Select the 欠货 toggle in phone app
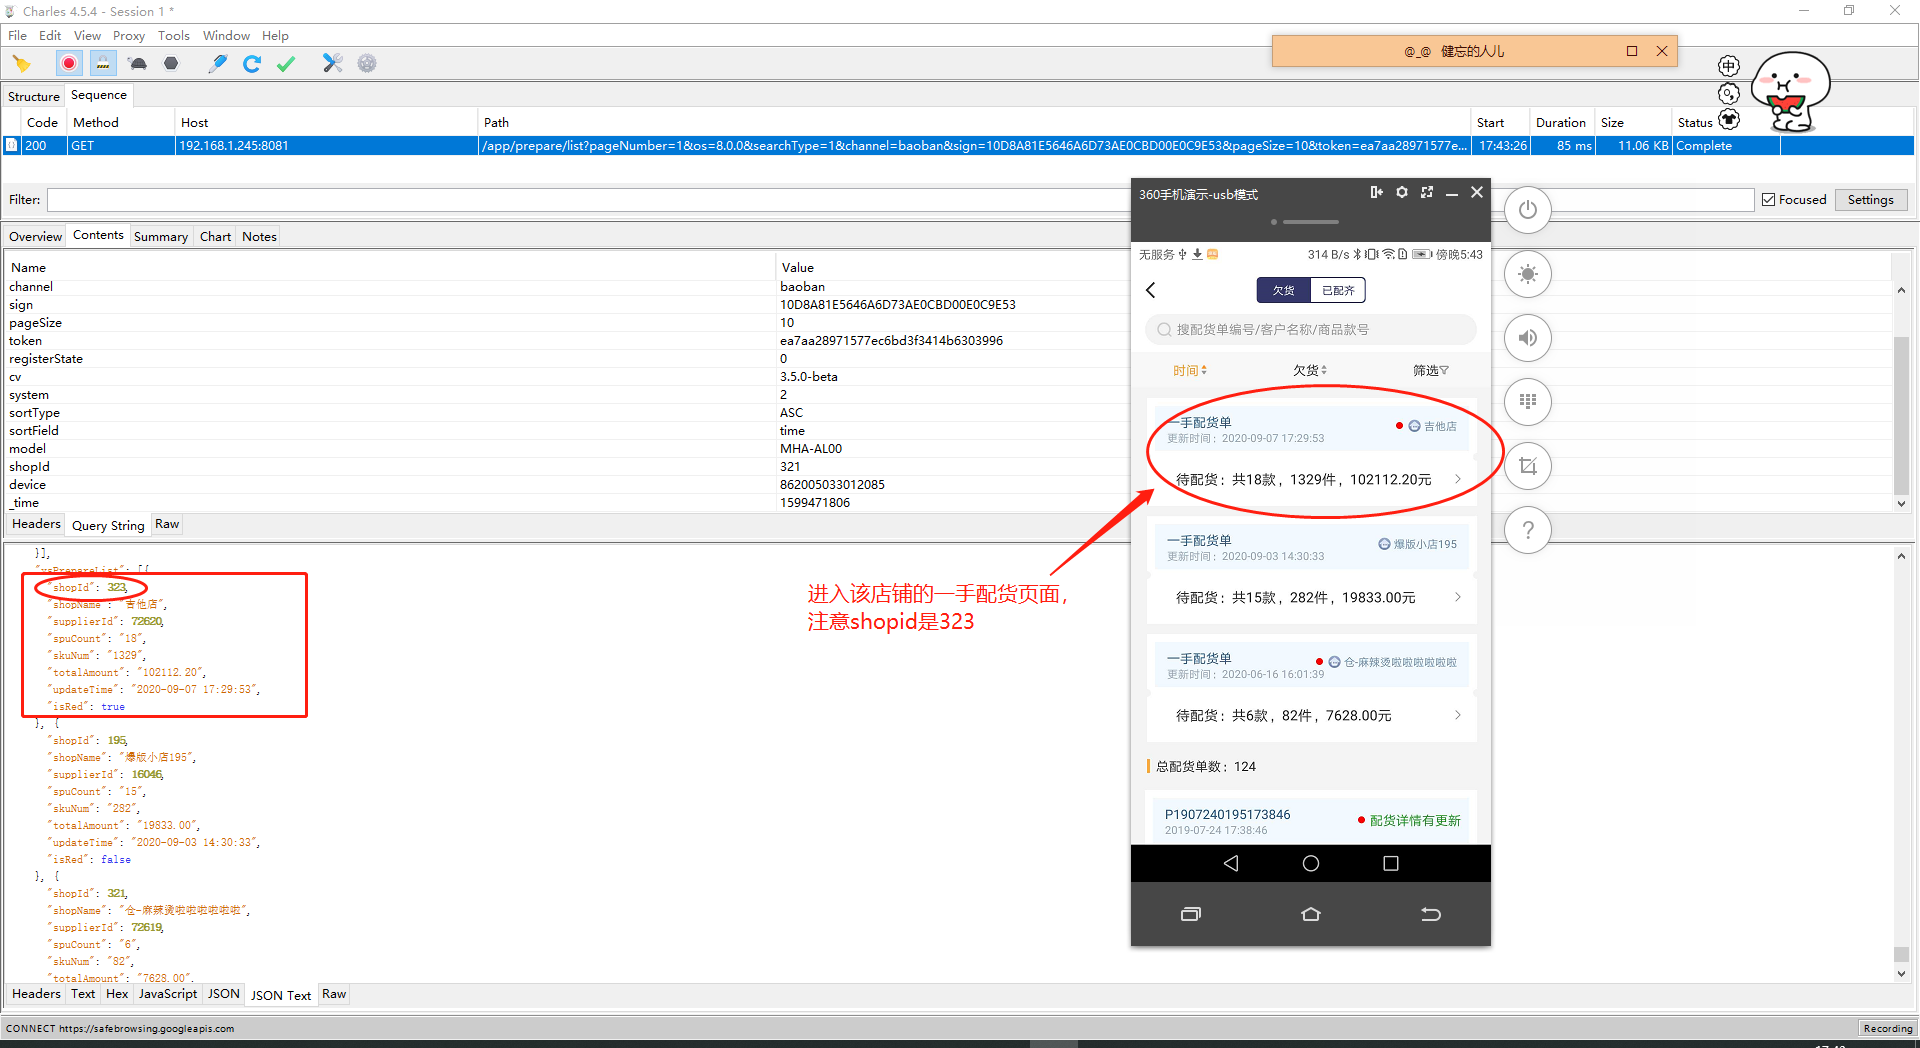The width and height of the screenshot is (1920, 1048). pyautogui.click(x=1284, y=290)
